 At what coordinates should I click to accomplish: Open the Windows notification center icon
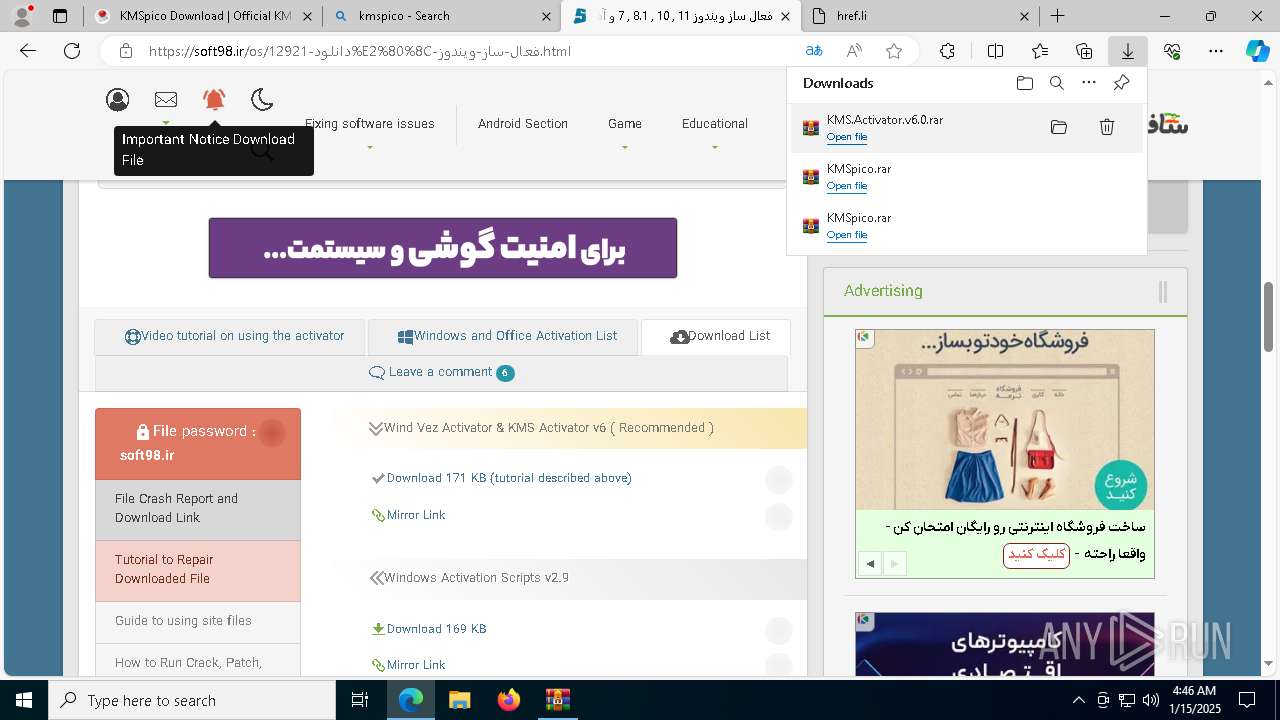(1247, 700)
